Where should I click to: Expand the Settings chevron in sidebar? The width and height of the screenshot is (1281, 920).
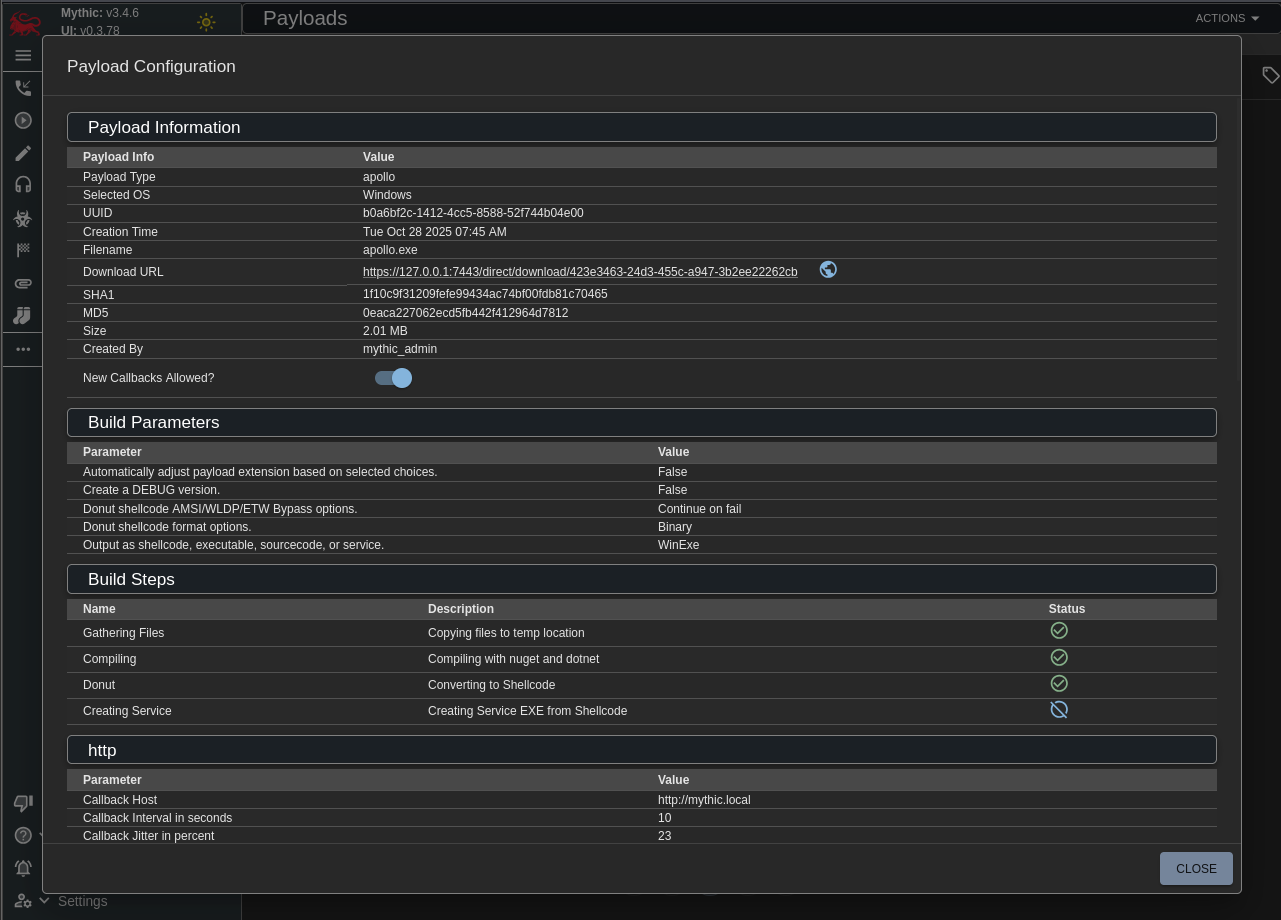click(44, 901)
